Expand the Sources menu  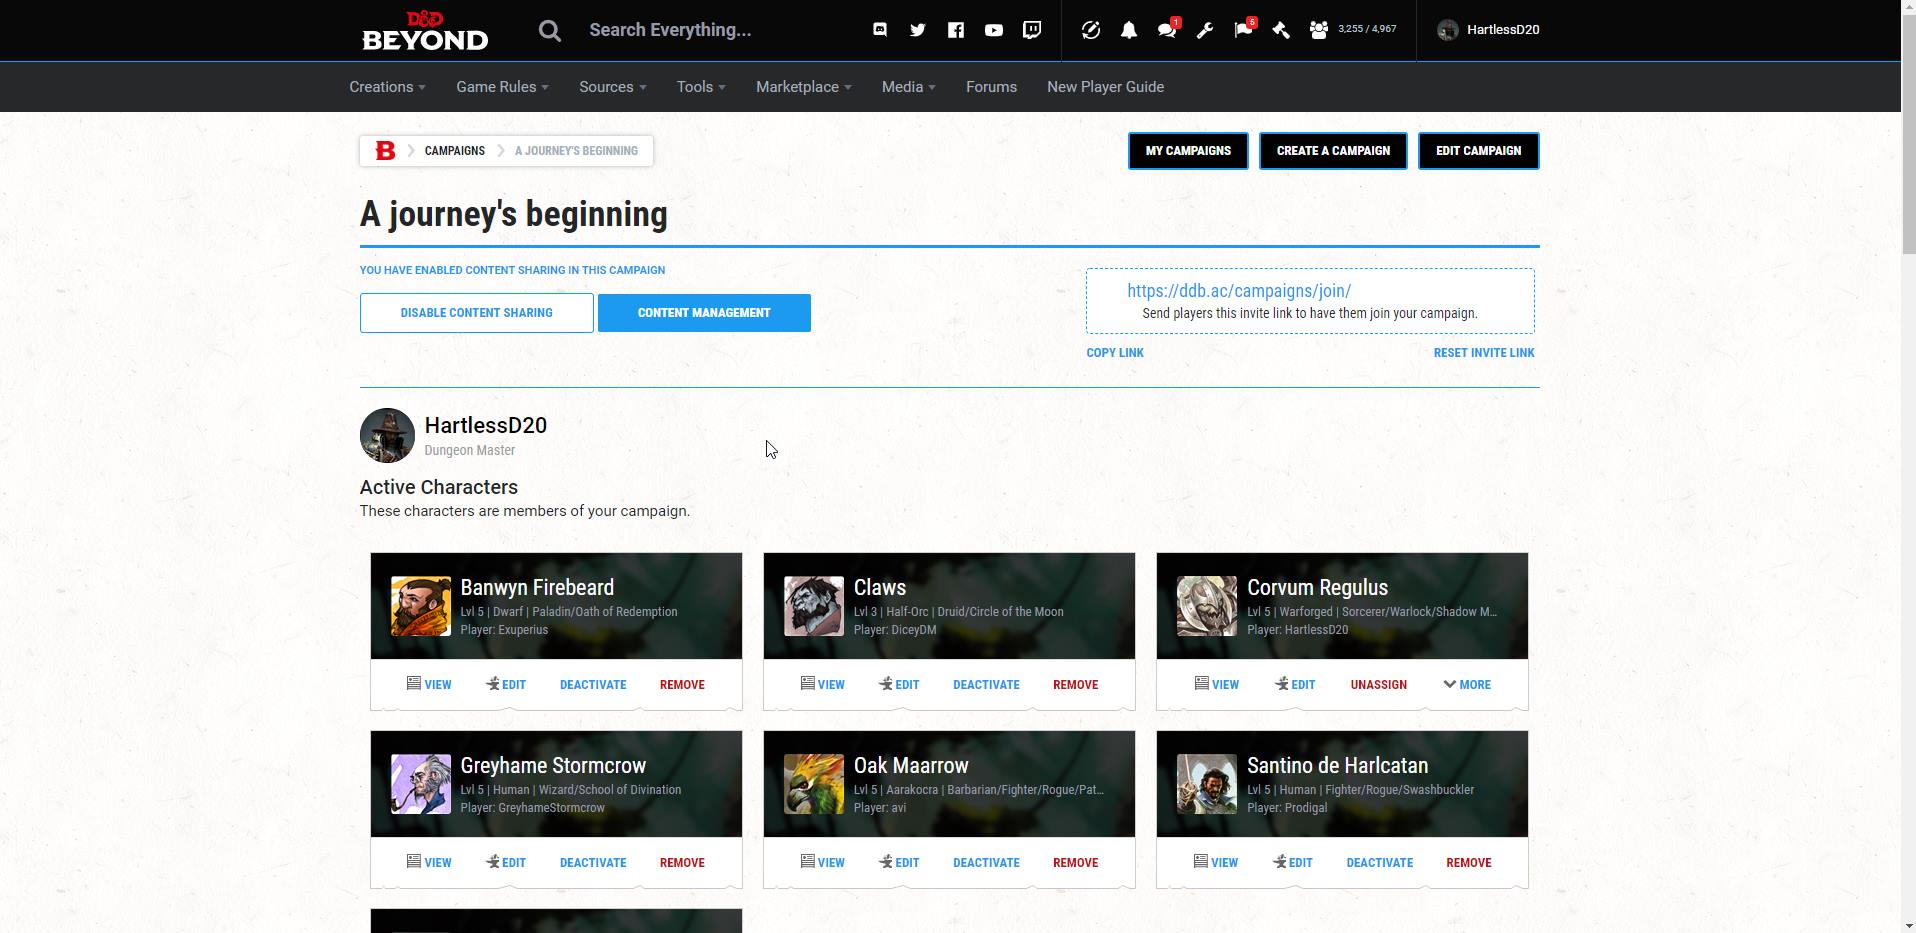(612, 87)
